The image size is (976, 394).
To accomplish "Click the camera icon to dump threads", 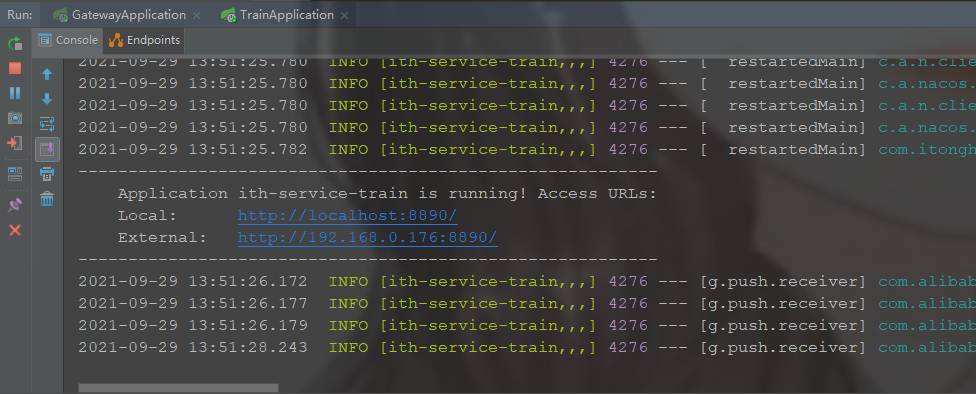I will pos(15,118).
